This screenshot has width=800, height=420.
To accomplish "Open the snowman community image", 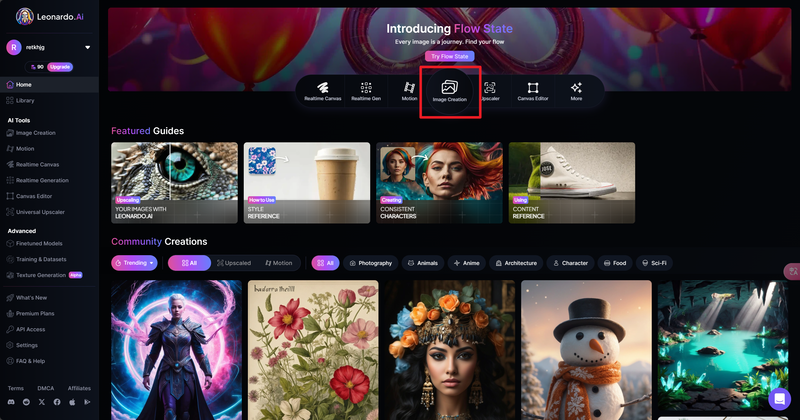I will pyautogui.click(x=586, y=349).
